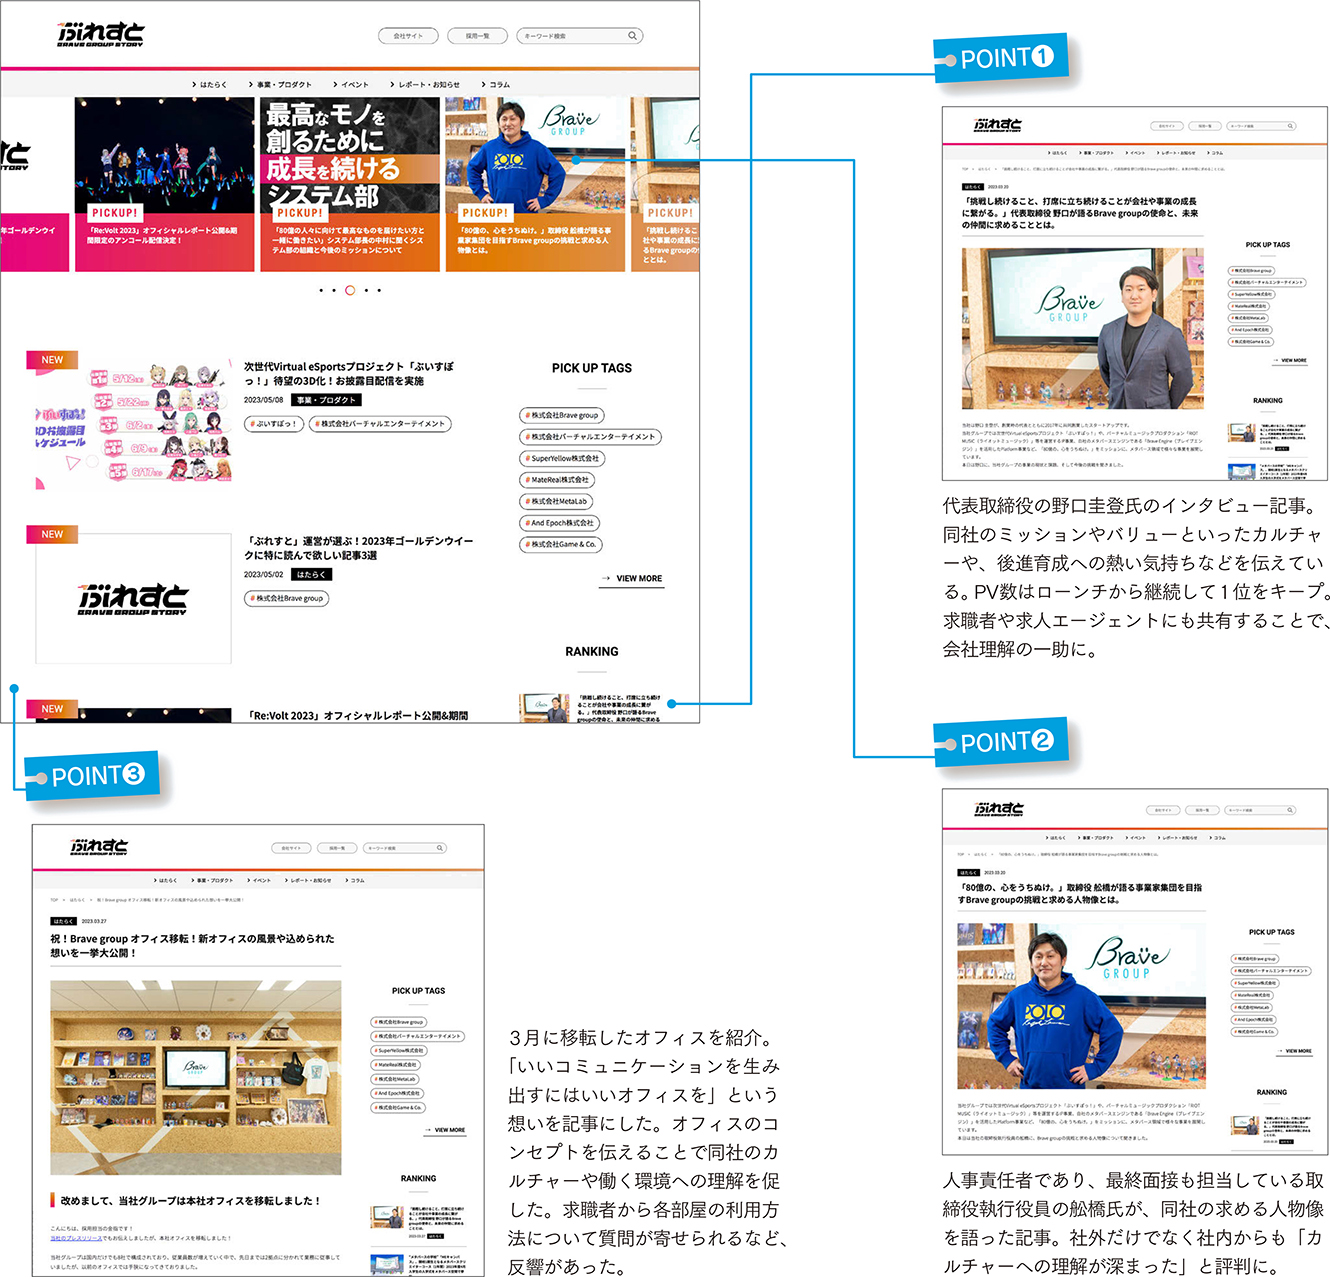Focus the キーワード検索 field in main header

click(x=579, y=36)
